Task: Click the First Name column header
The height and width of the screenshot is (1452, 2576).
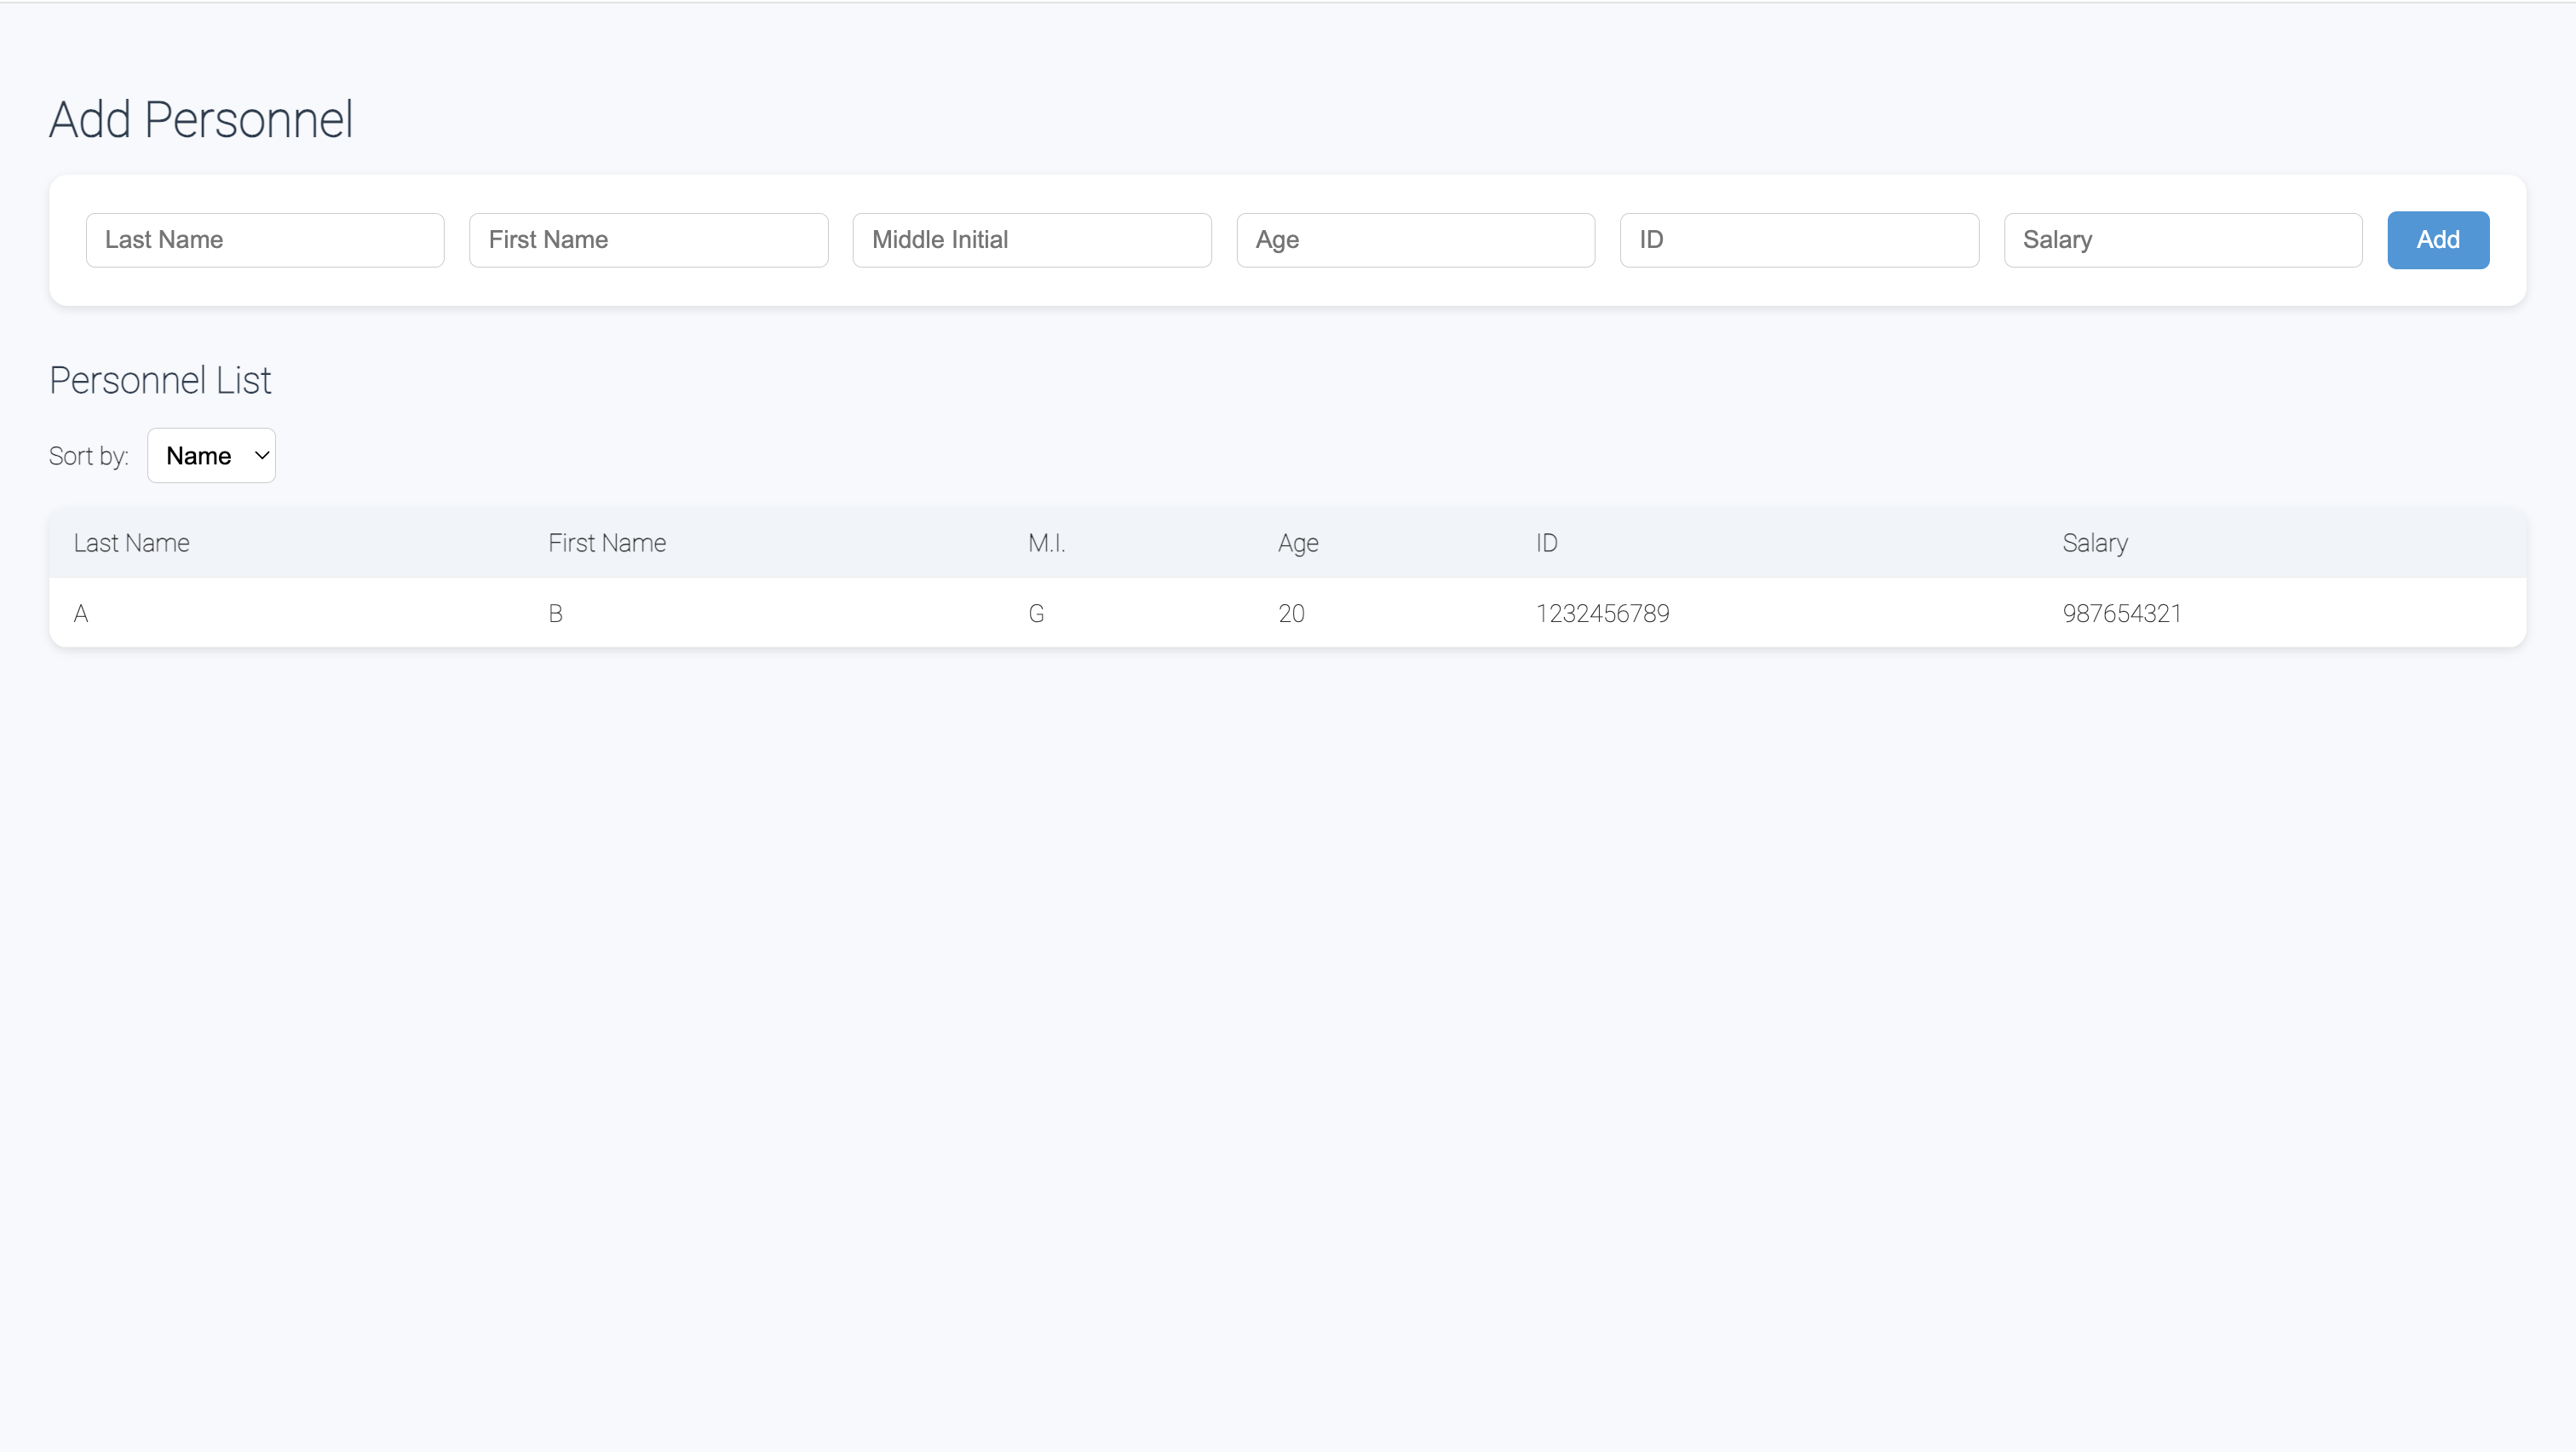Action: pyautogui.click(x=607, y=543)
